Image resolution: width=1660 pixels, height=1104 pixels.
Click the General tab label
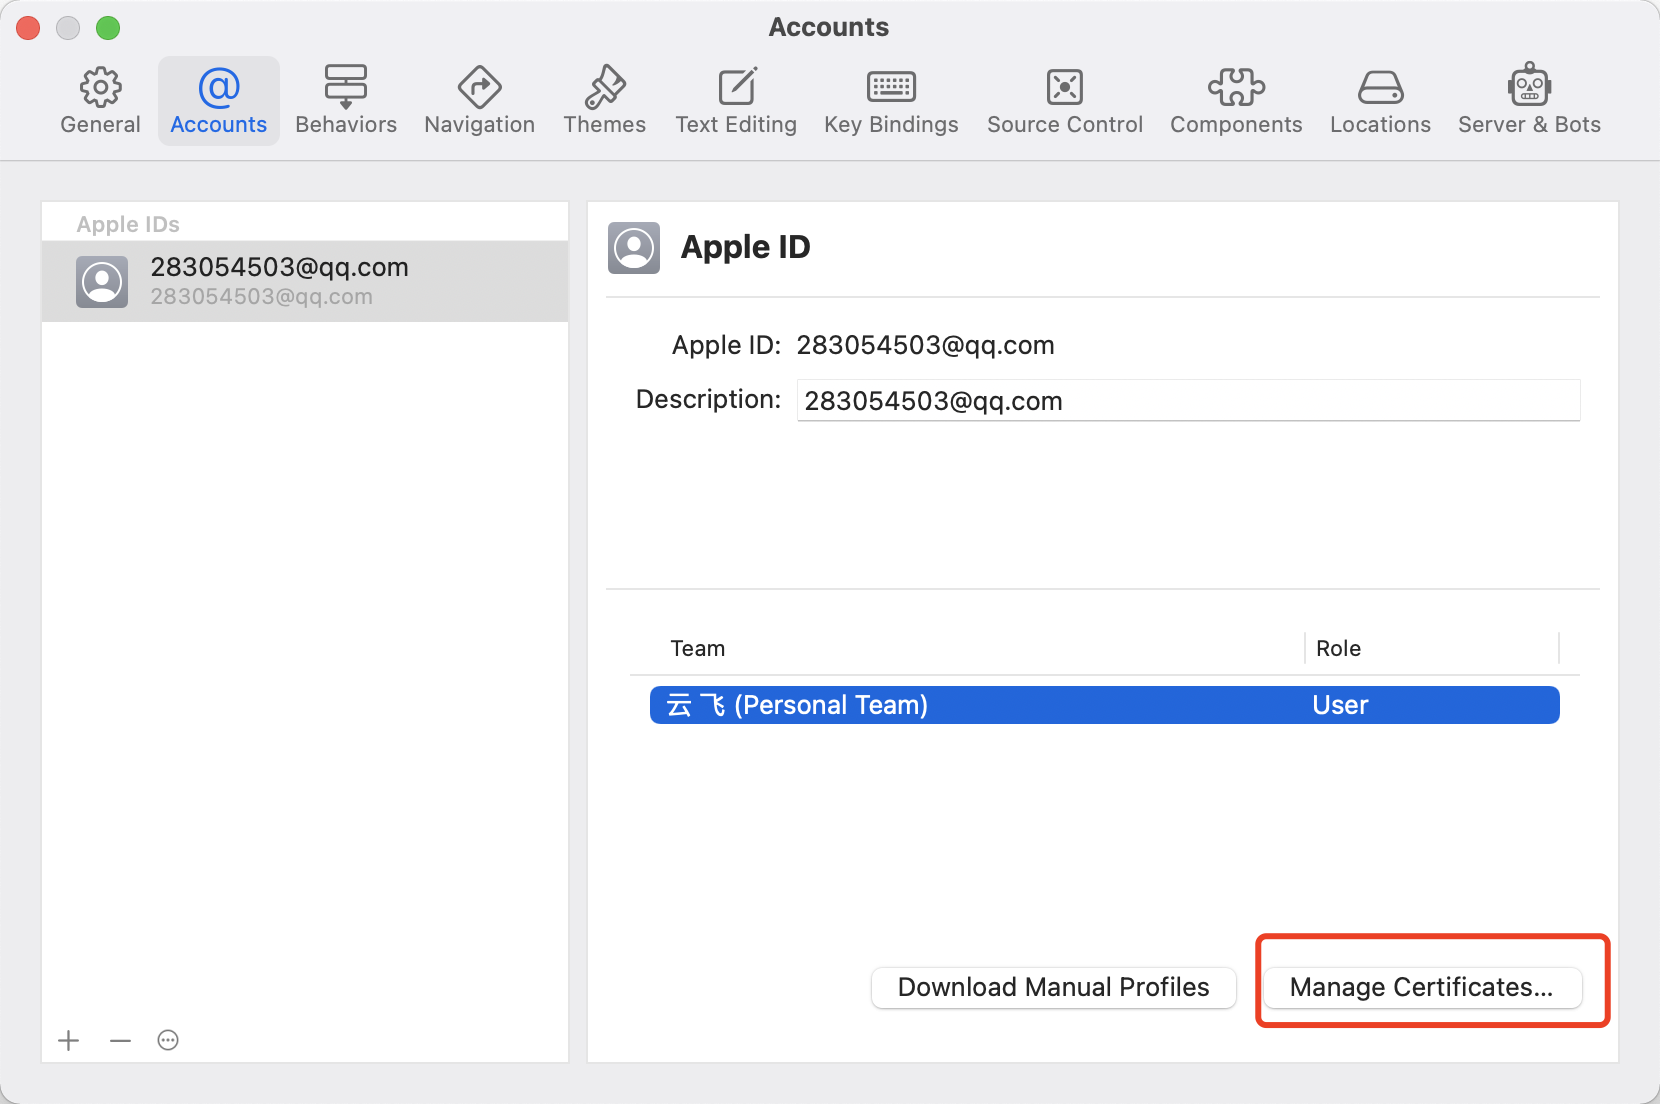(x=100, y=125)
